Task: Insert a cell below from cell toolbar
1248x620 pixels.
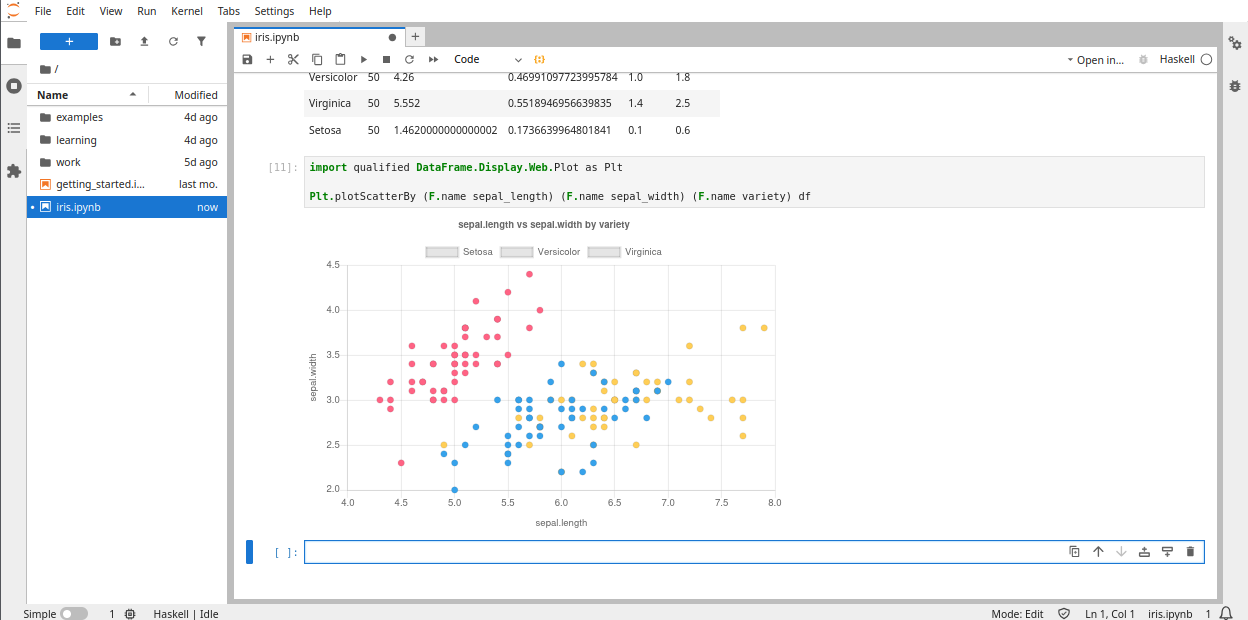Action: tap(1167, 552)
